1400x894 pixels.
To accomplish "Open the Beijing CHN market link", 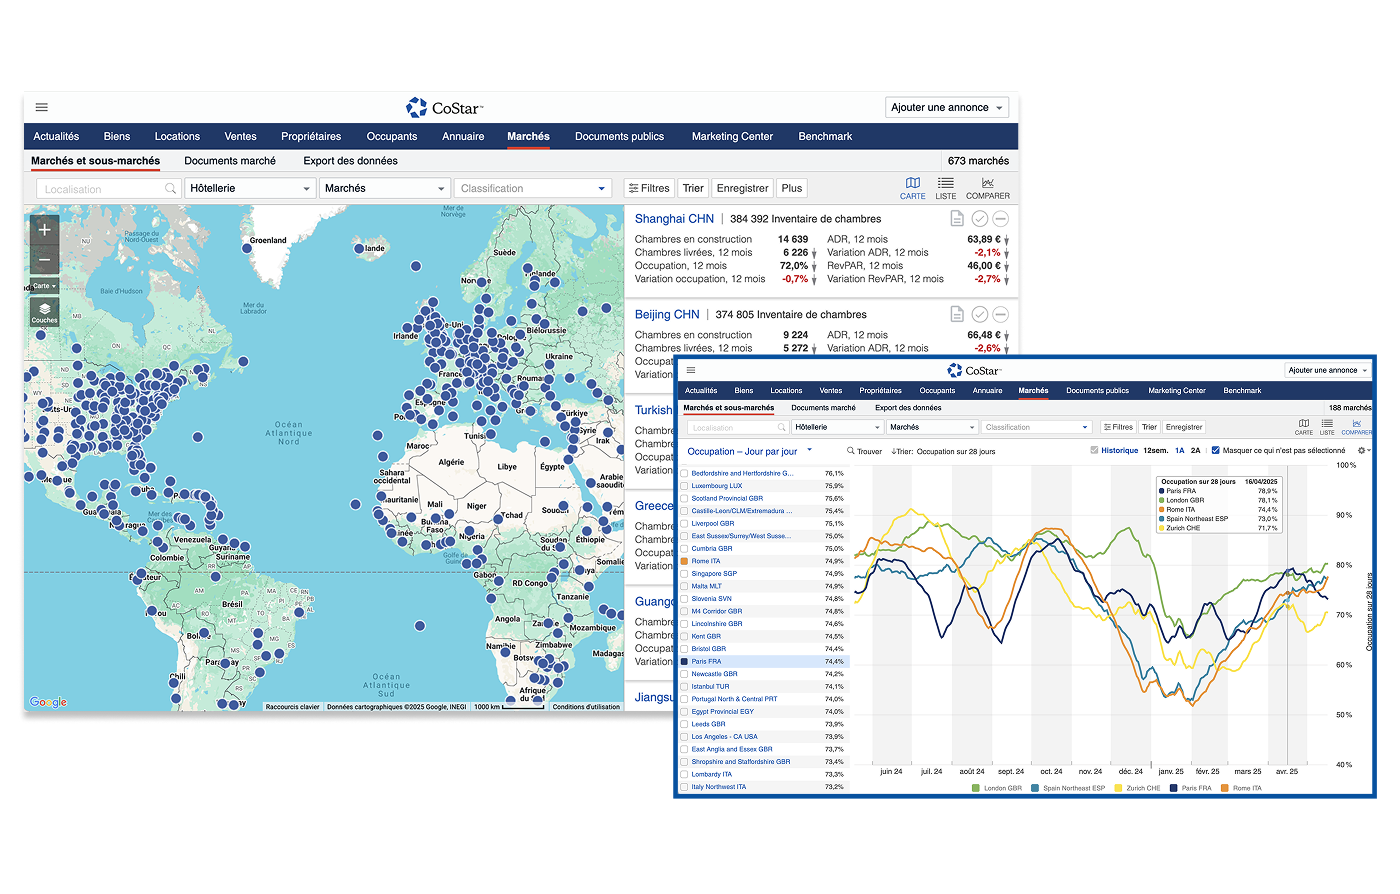I will [667, 315].
